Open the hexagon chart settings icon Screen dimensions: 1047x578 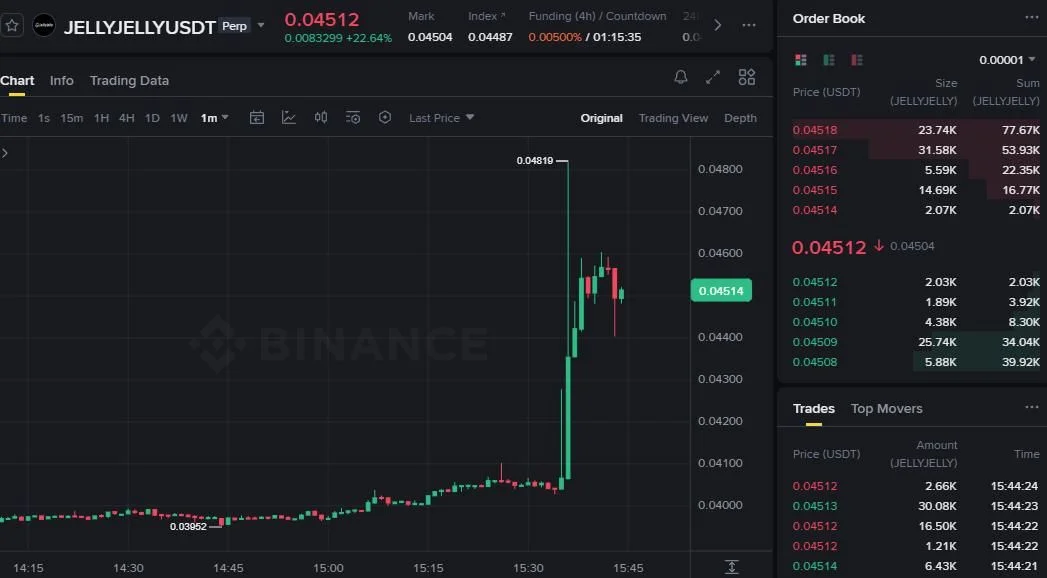385,117
